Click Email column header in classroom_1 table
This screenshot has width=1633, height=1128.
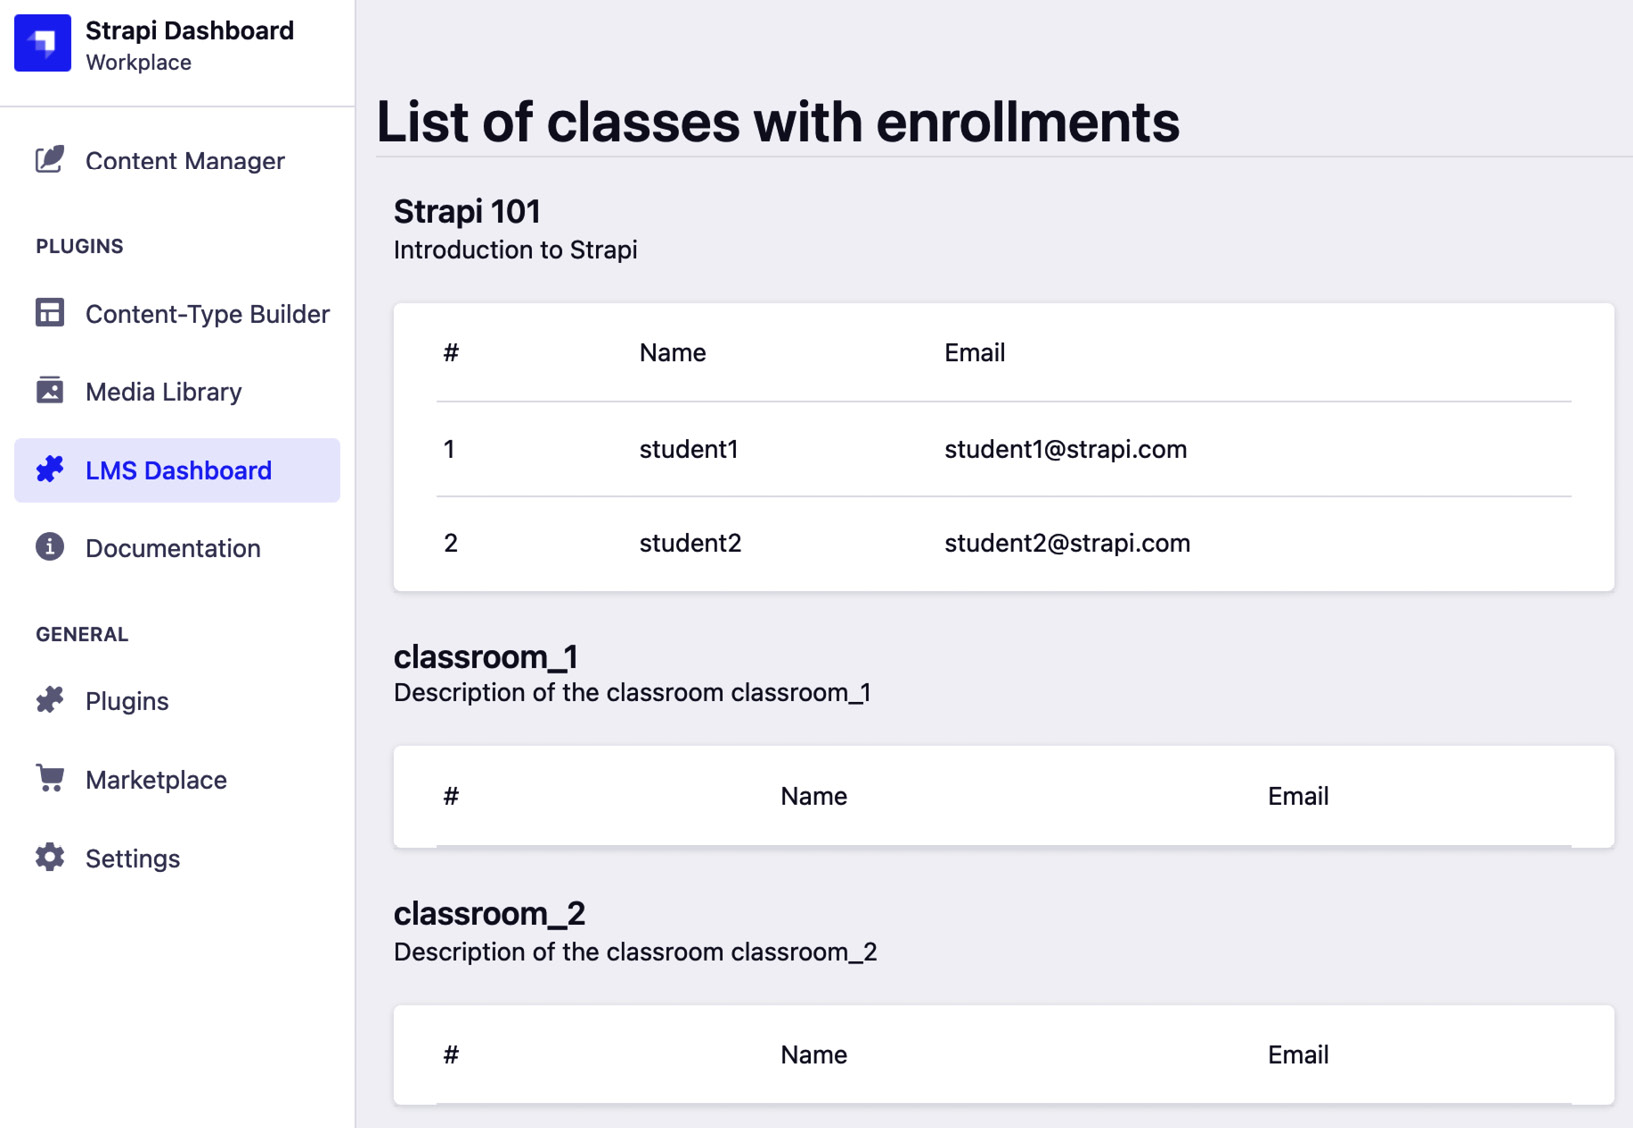[1298, 796]
